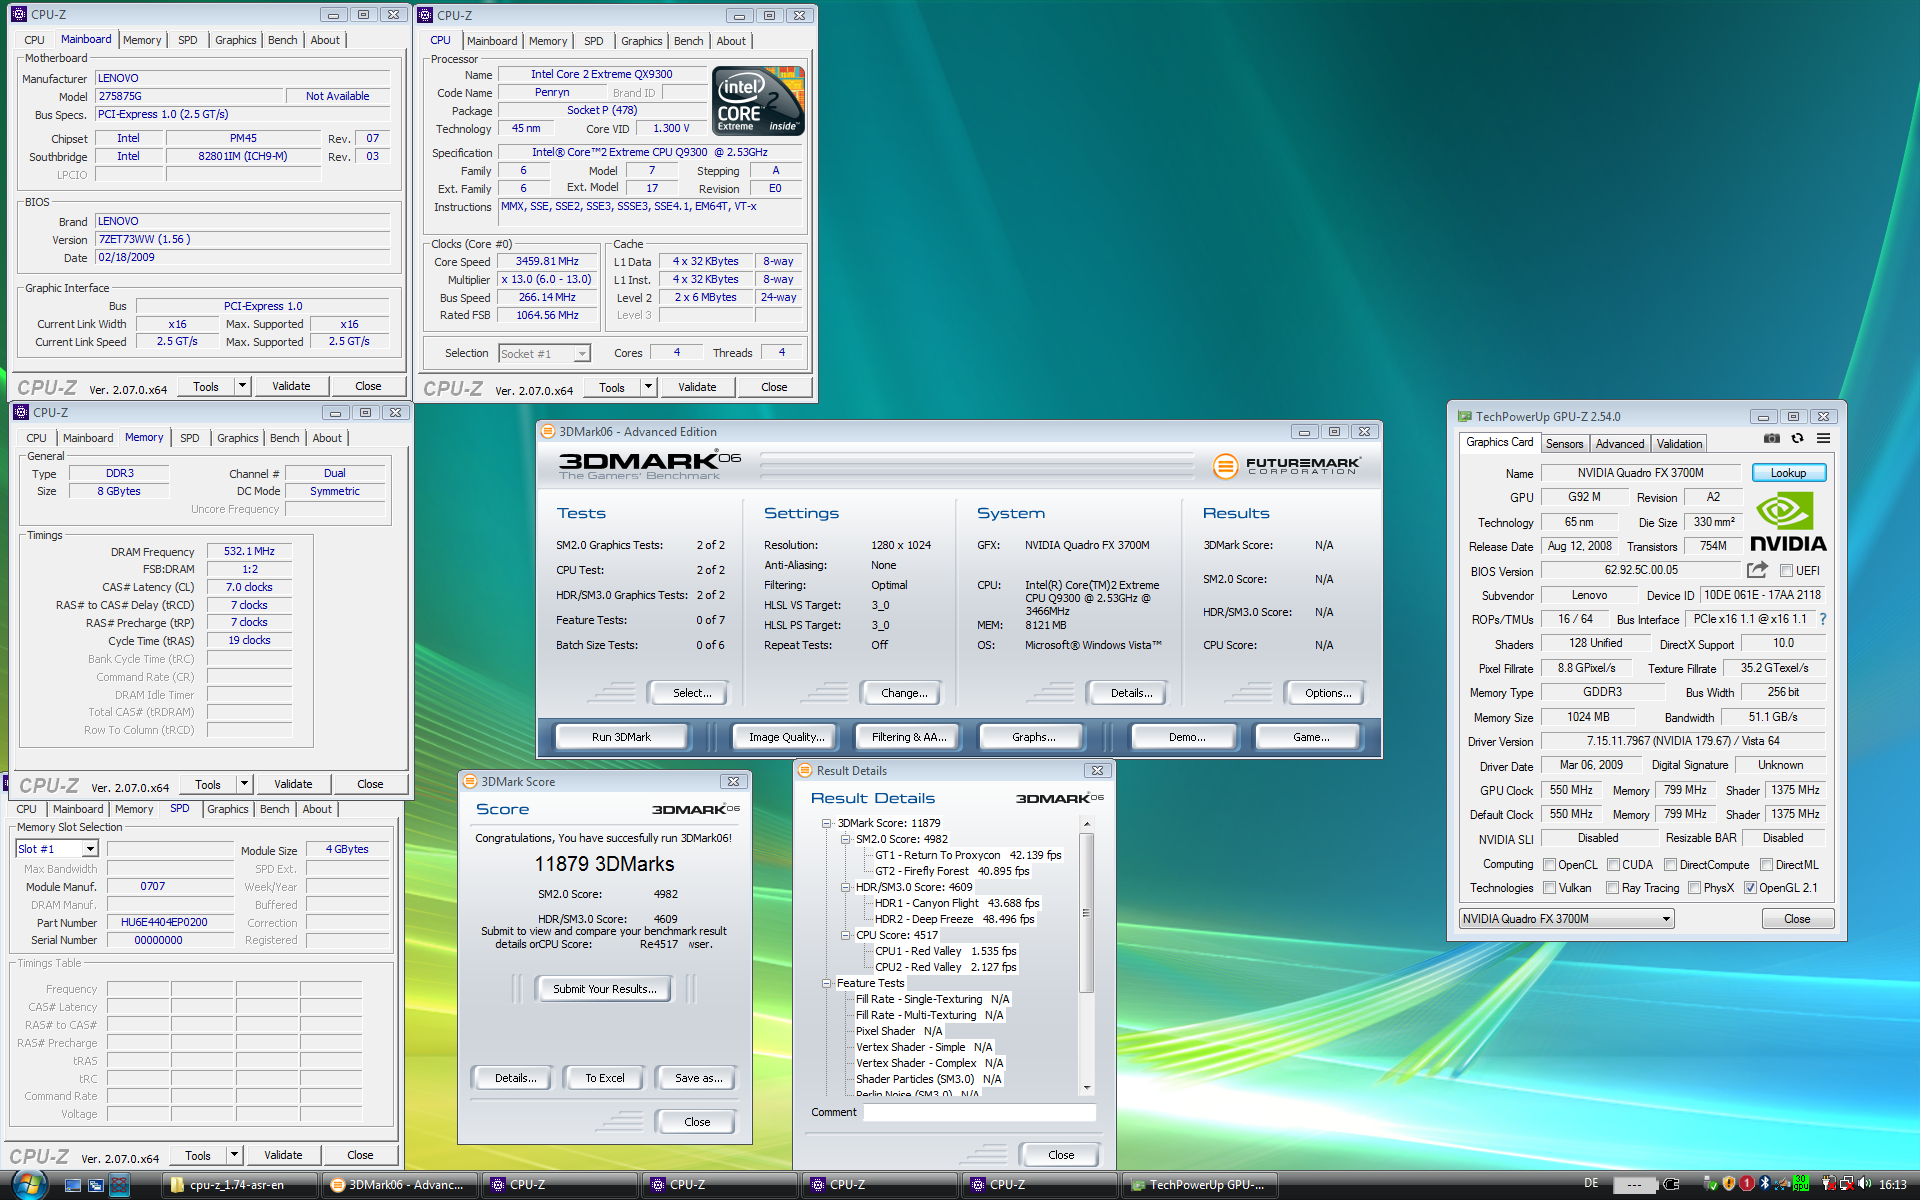Open the Slot #1 memory slot dropdown
1920x1200 pixels.
(57, 849)
